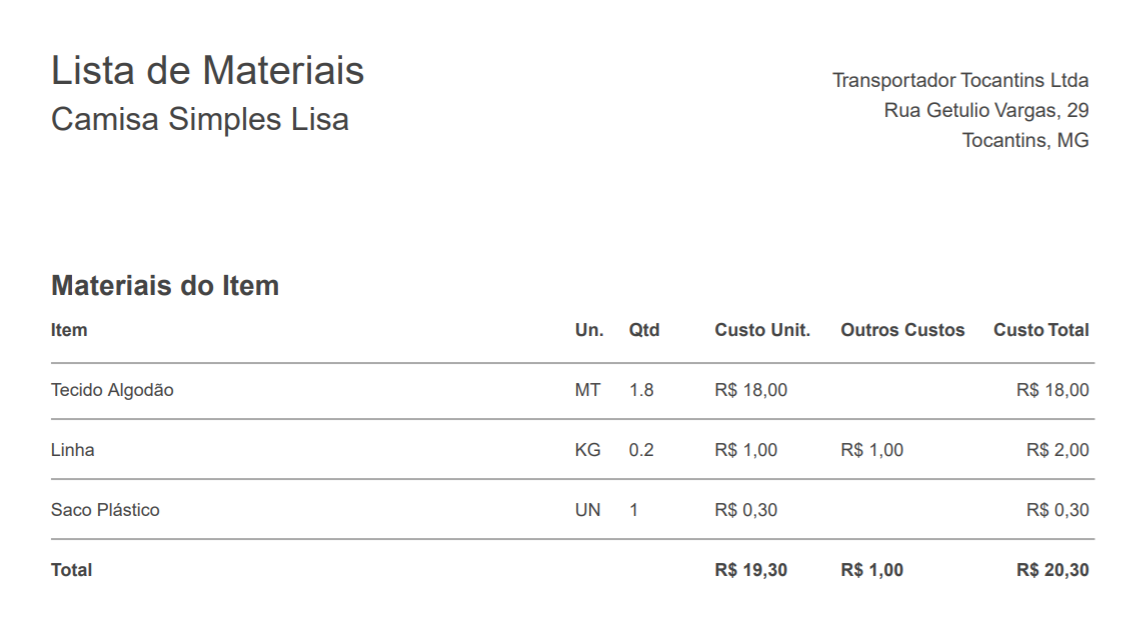Screen dimensions: 1136x634
Task: Click the Linha item name
Action: [73, 450]
